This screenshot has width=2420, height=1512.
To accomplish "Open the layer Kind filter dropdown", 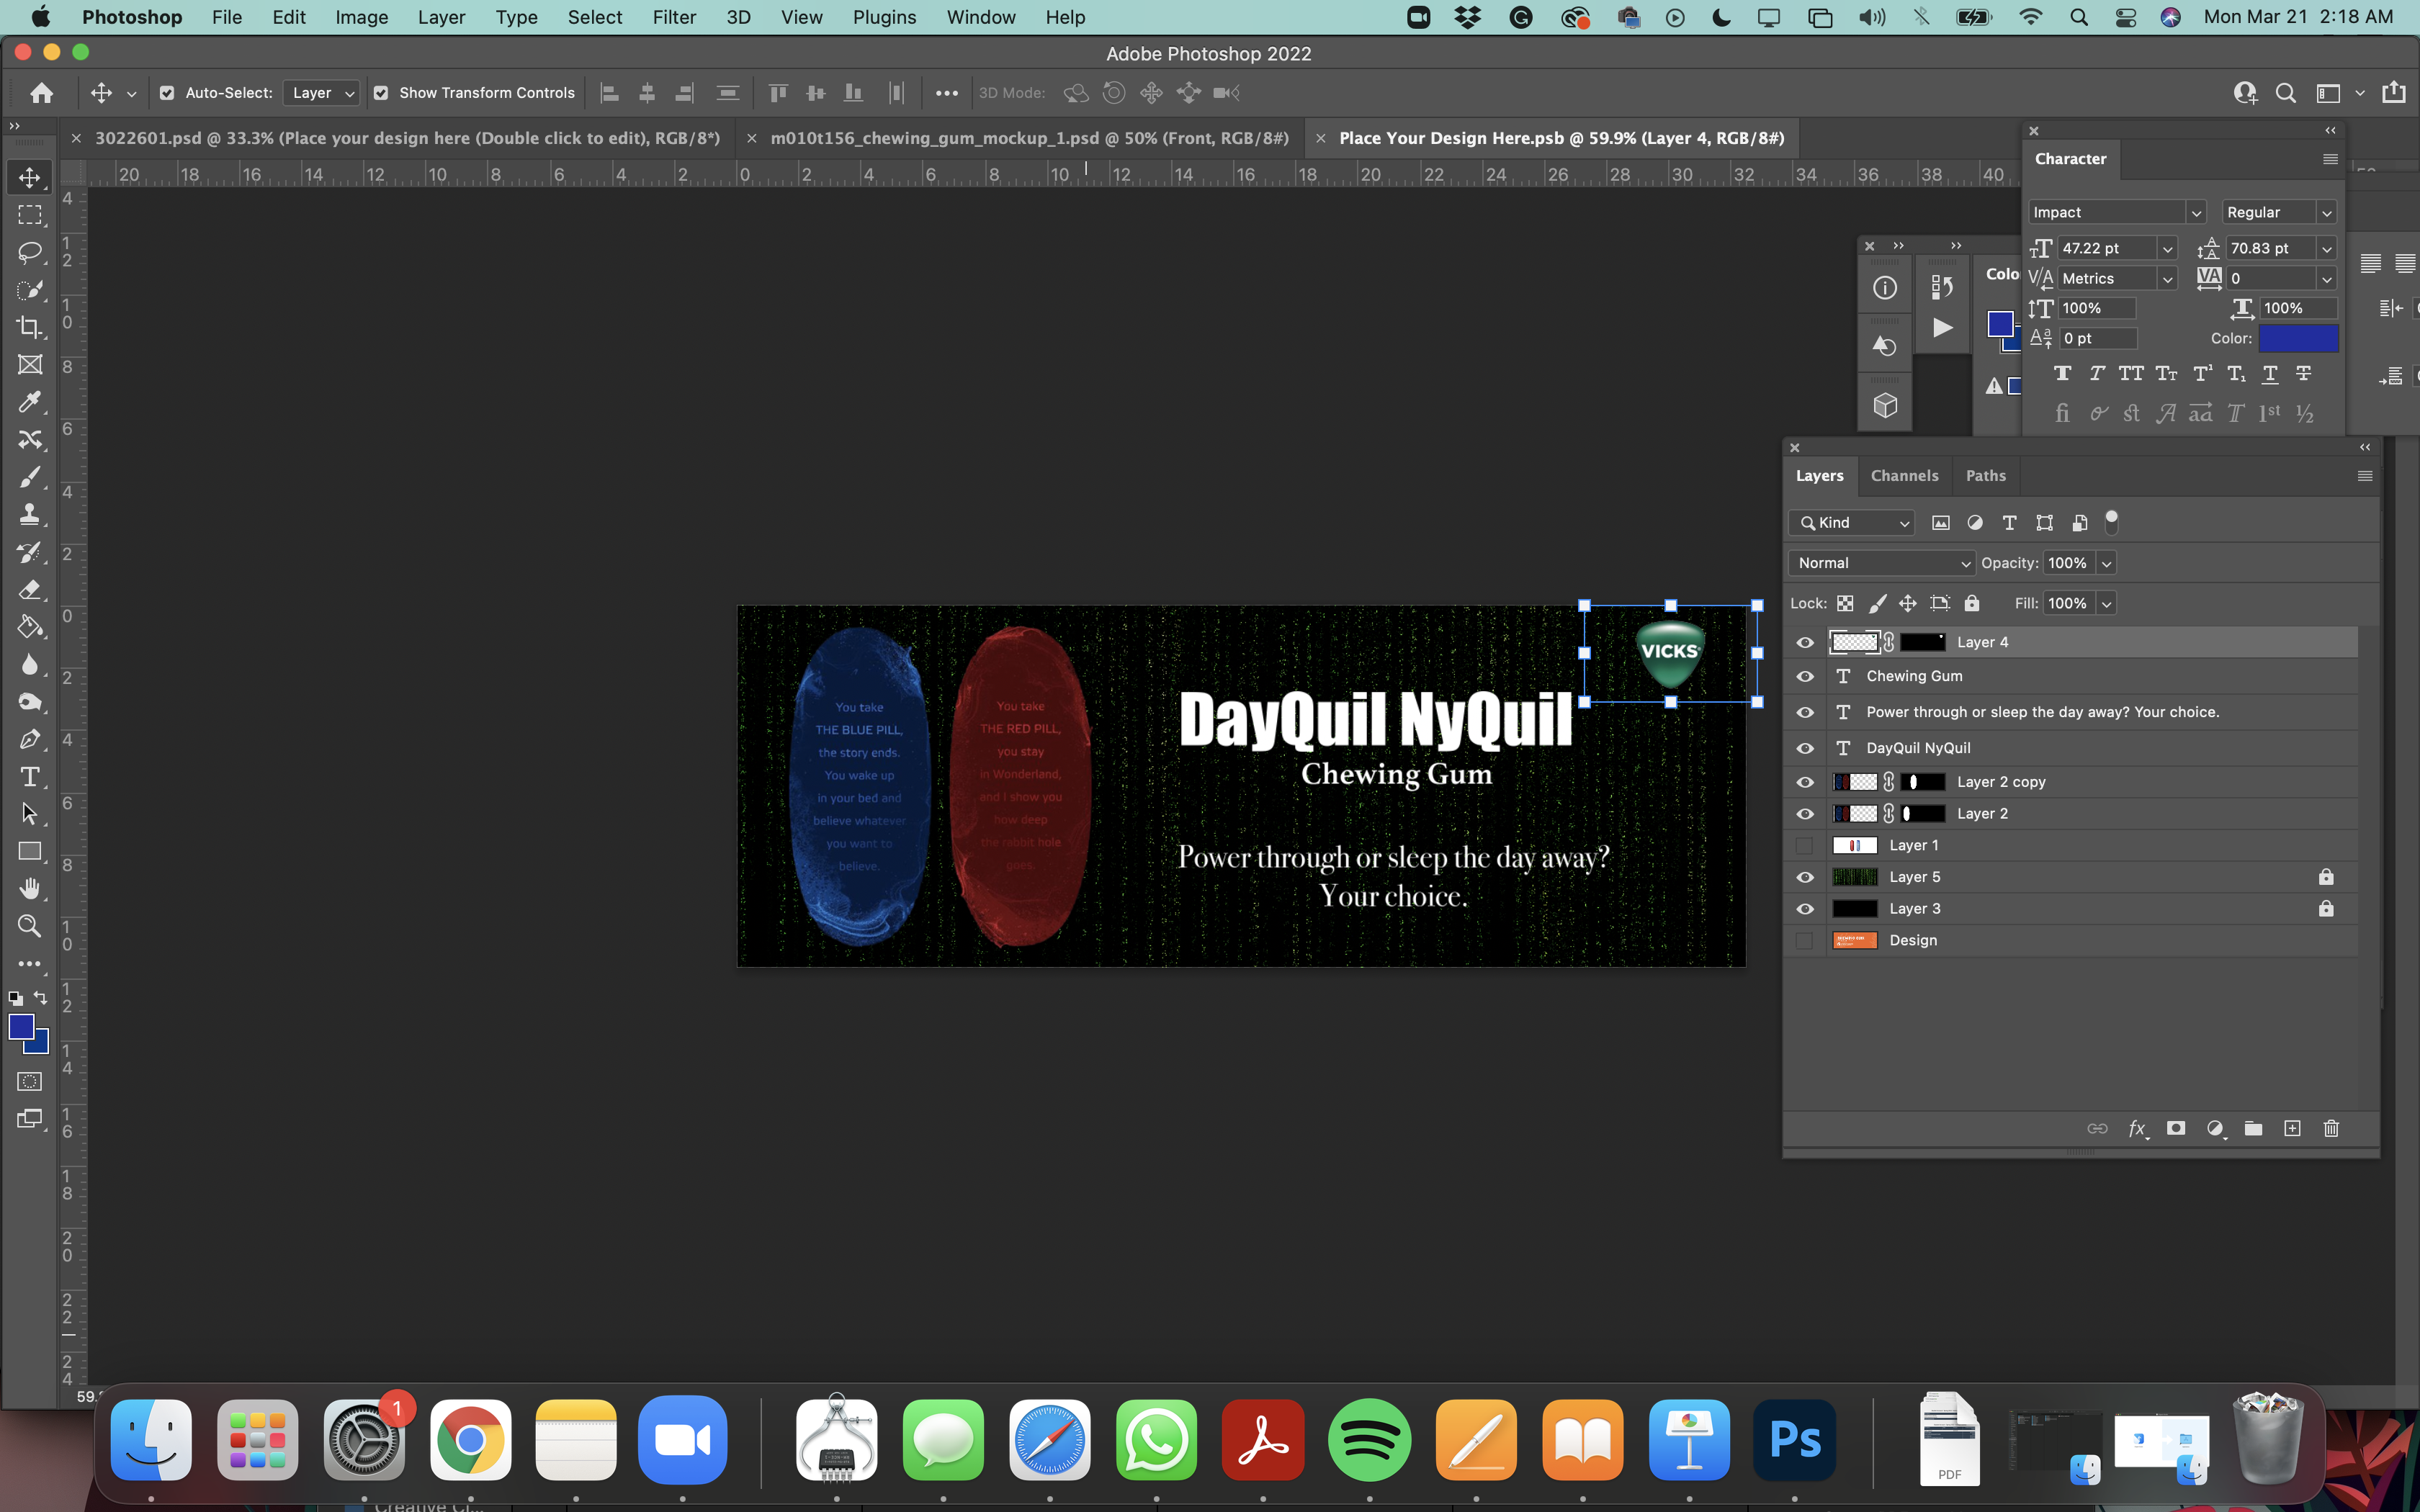I will pos(1851,522).
